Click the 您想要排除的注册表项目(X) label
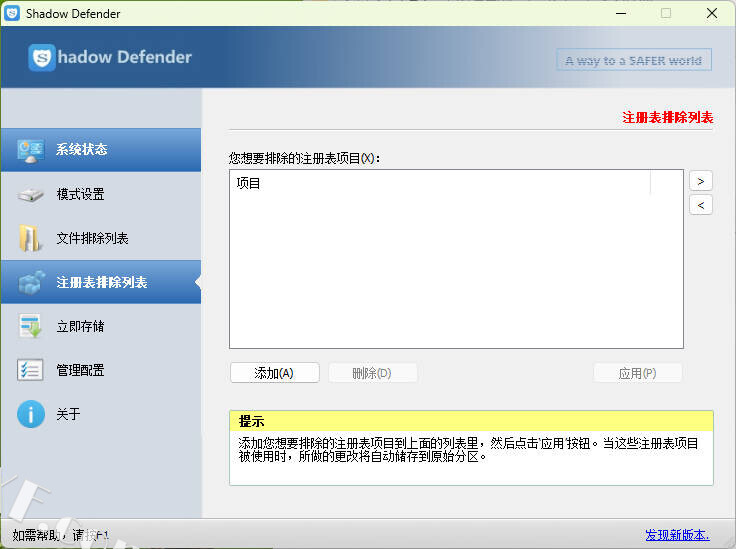The height and width of the screenshot is (549, 736). (x=304, y=158)
